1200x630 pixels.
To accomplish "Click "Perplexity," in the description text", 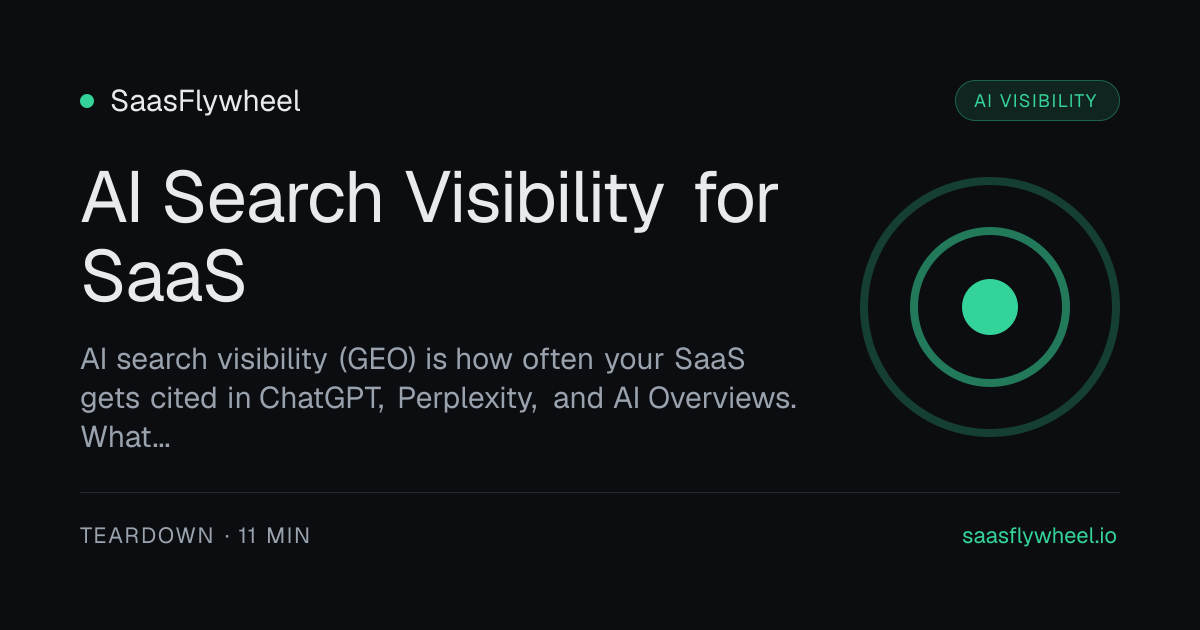I will tap(470, 398).
